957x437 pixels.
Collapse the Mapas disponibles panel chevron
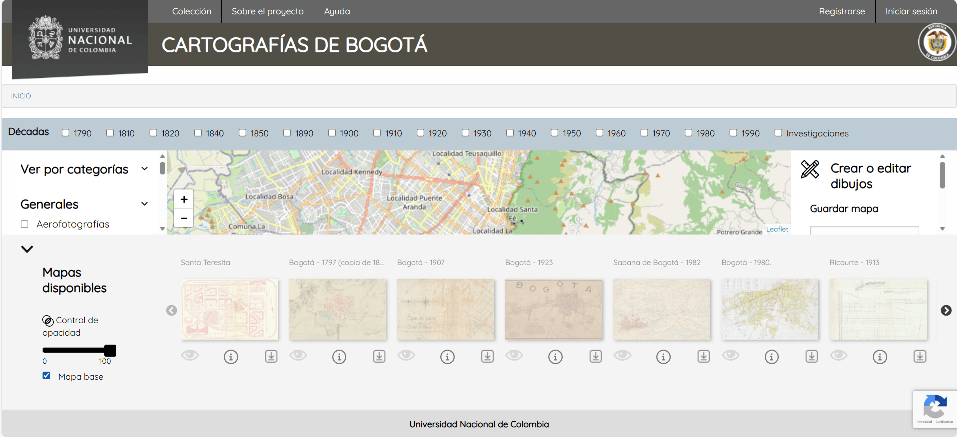click(27, 250)
